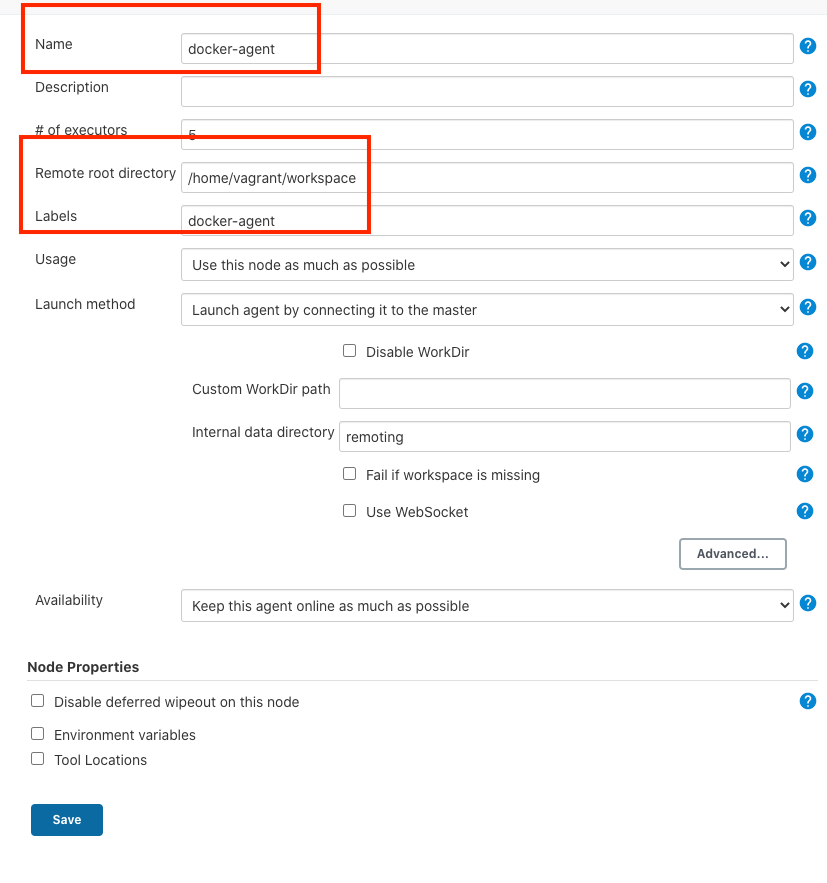Open help for Description field

click(x=808, y=89)
